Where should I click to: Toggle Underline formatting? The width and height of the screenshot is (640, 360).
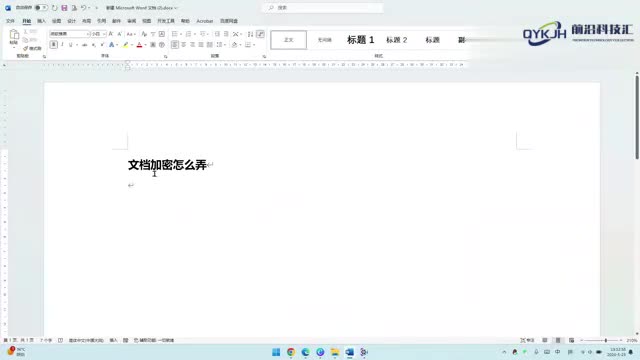71,44
